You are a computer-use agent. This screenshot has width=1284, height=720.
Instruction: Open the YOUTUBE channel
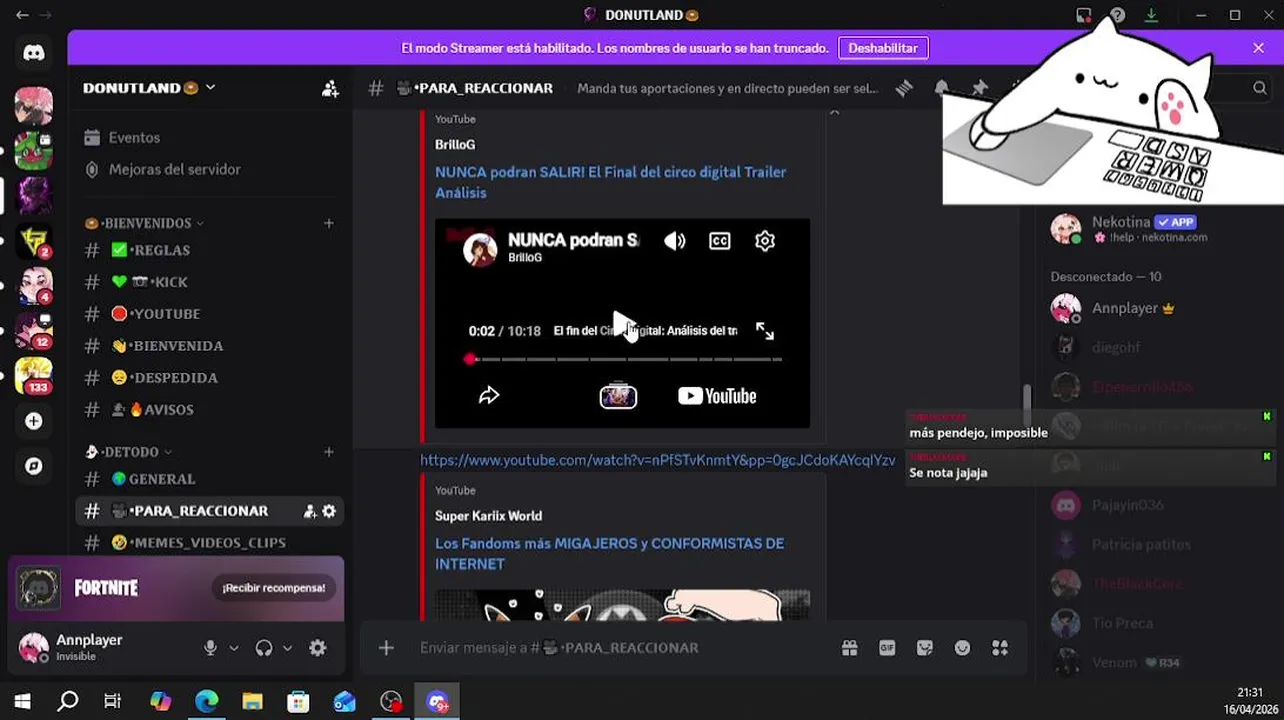(x=210, y=314)
